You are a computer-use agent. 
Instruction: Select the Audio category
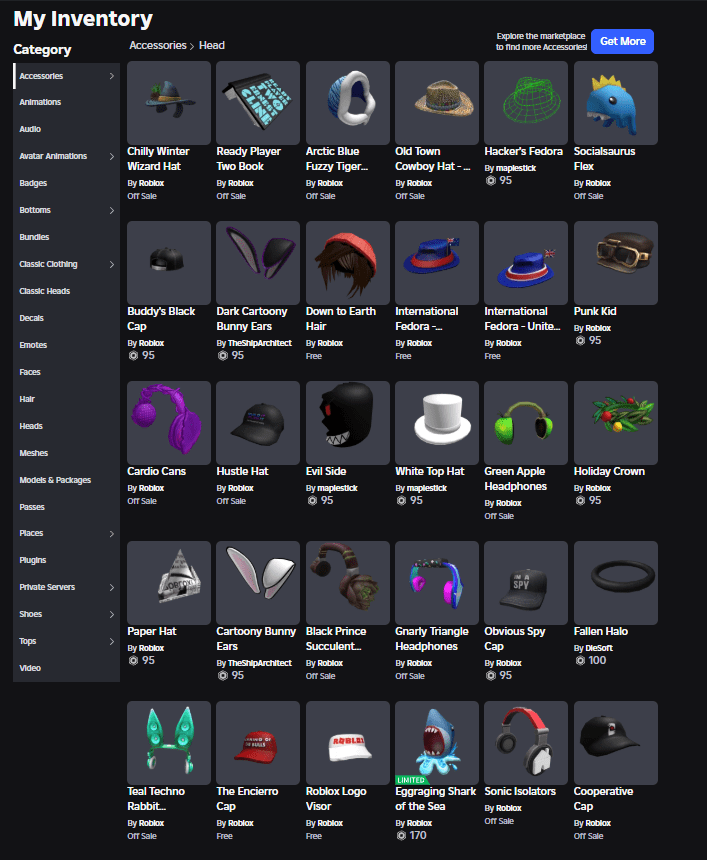tap(66, 129)
